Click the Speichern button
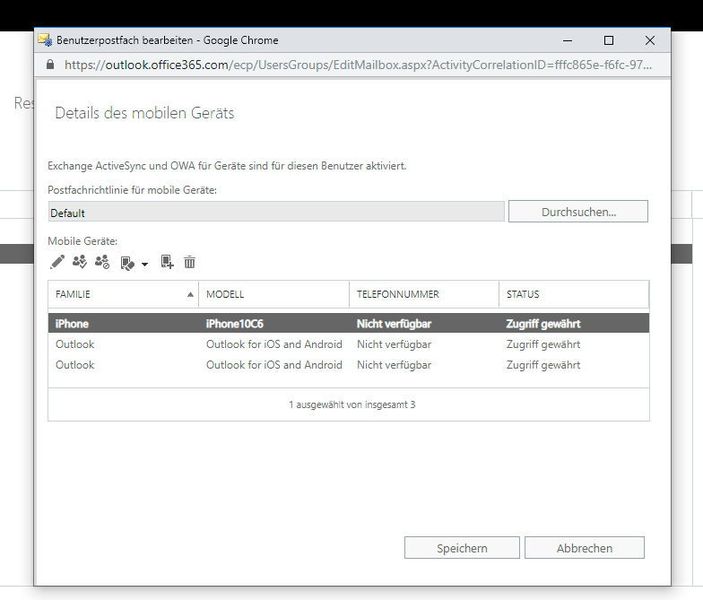Viewport: 703px width, 600px height. pos(462,548)
